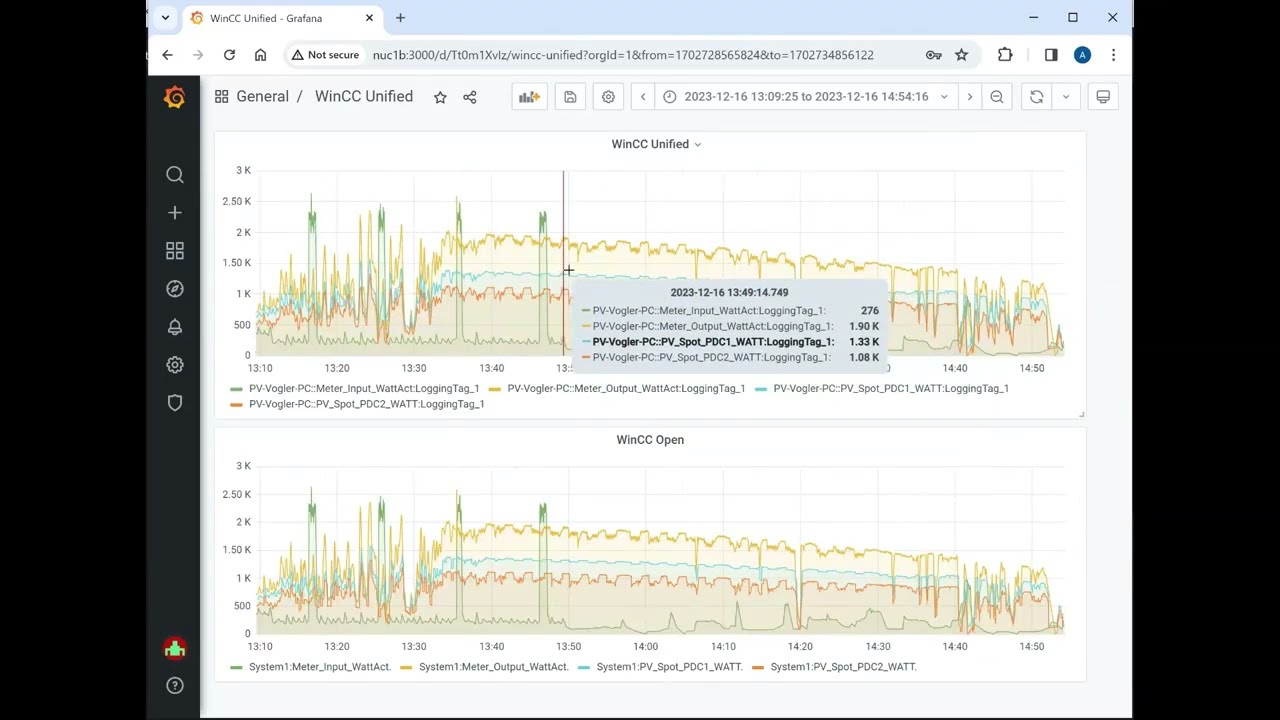Viewport: 1280px width, 720px height.
Task: Toggle browser side panel
Action: click(x=1051, y=55)
